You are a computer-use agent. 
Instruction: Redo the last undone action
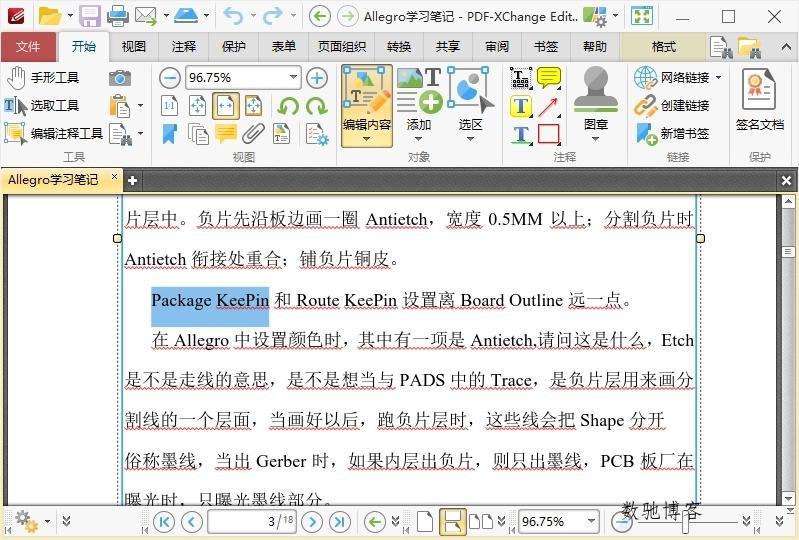273,16
